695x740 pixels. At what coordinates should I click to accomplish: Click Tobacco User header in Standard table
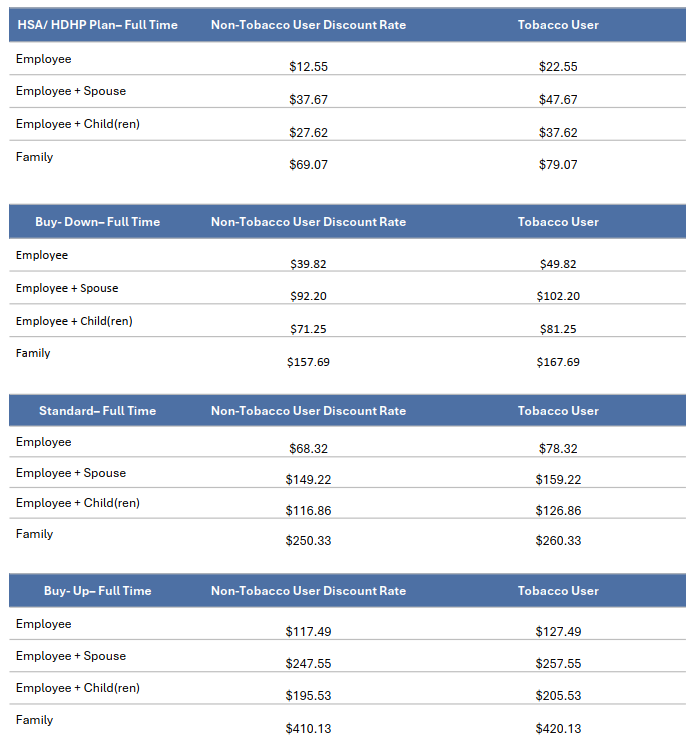(x=558, y=411)
